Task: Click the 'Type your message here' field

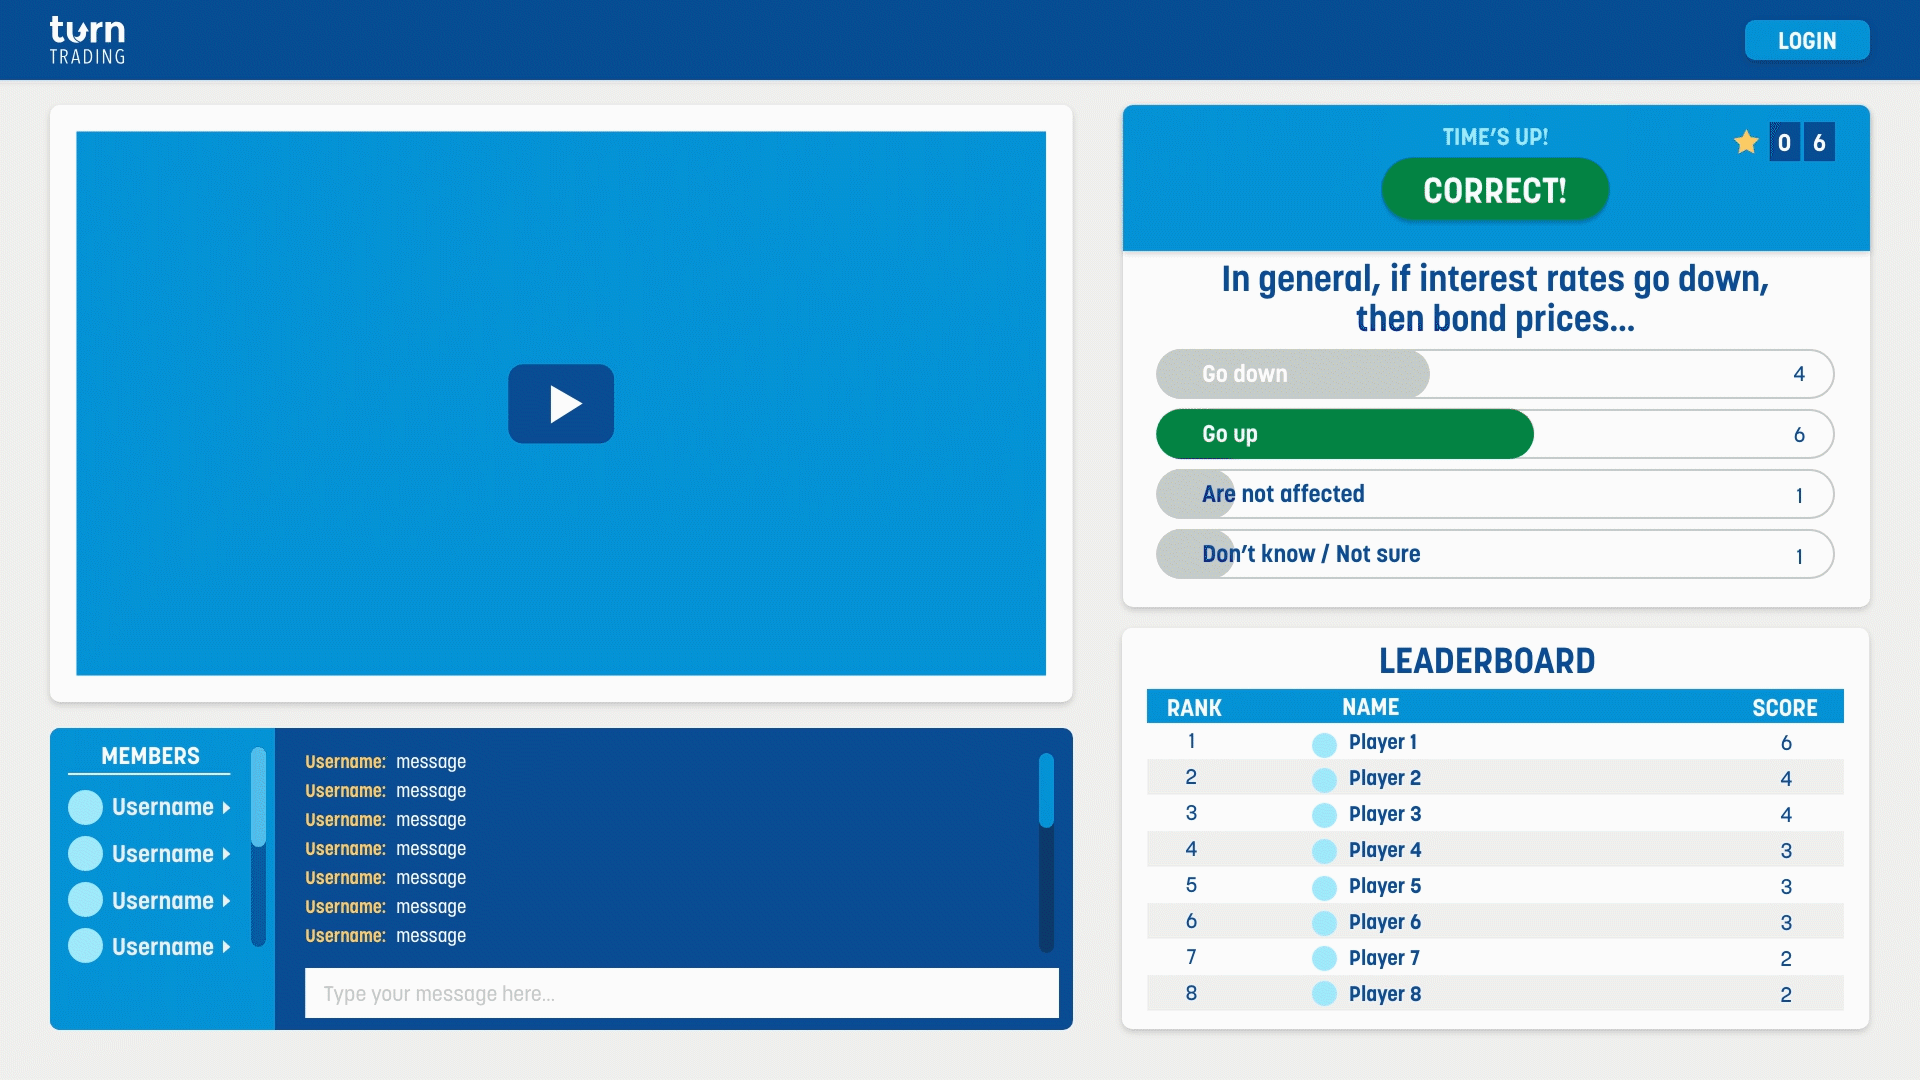Action: coord(681,993)
